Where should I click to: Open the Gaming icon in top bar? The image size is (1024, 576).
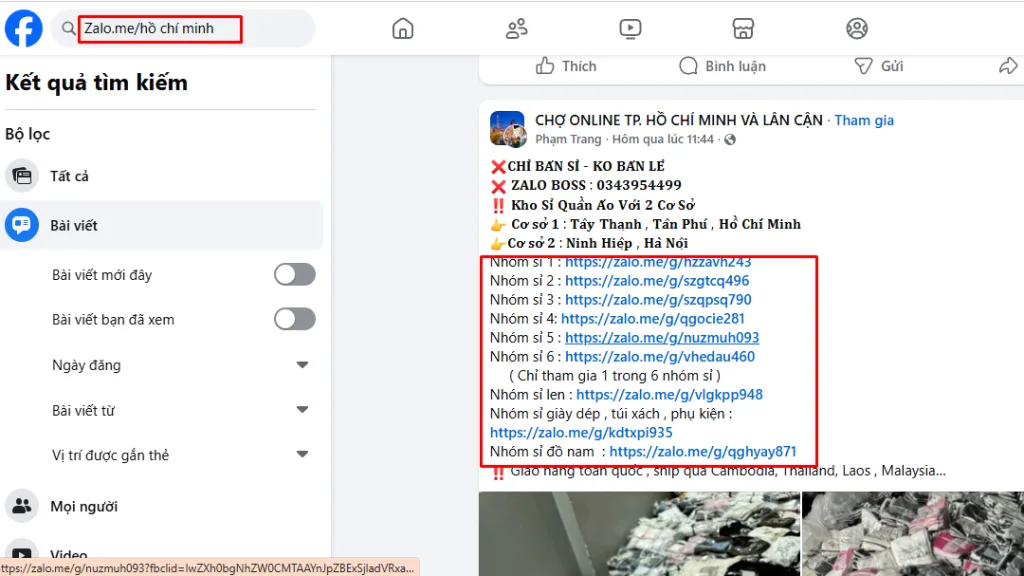[857, 29]
